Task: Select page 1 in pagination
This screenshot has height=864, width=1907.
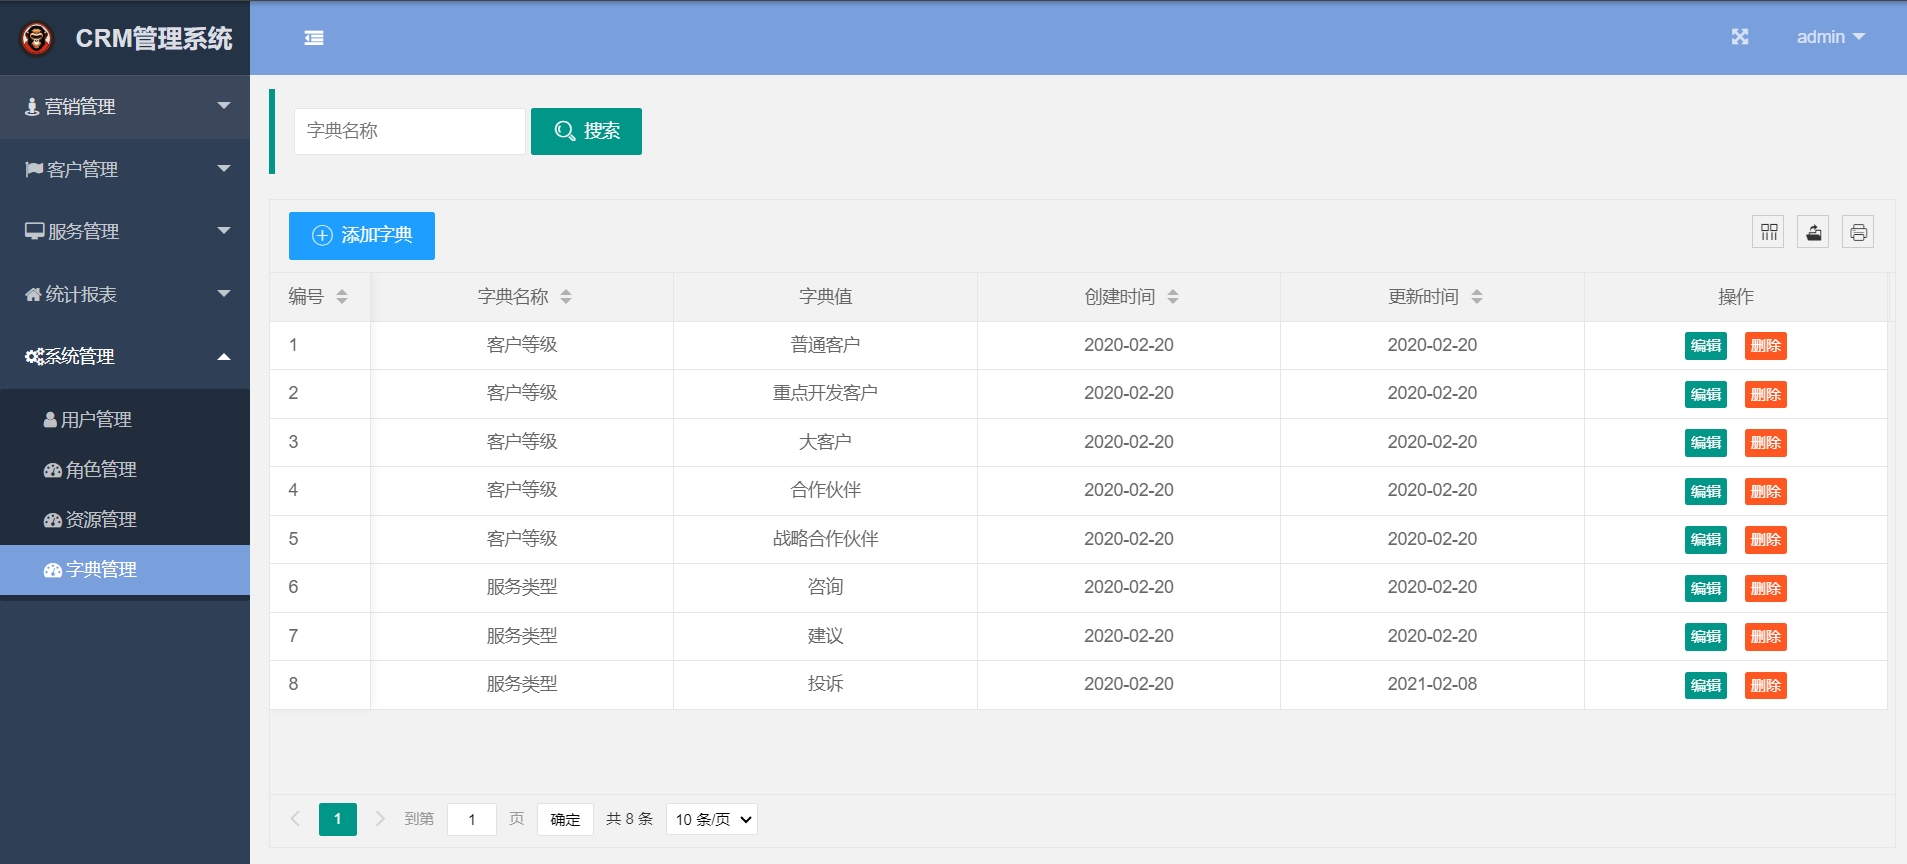Action: point(338,819)
